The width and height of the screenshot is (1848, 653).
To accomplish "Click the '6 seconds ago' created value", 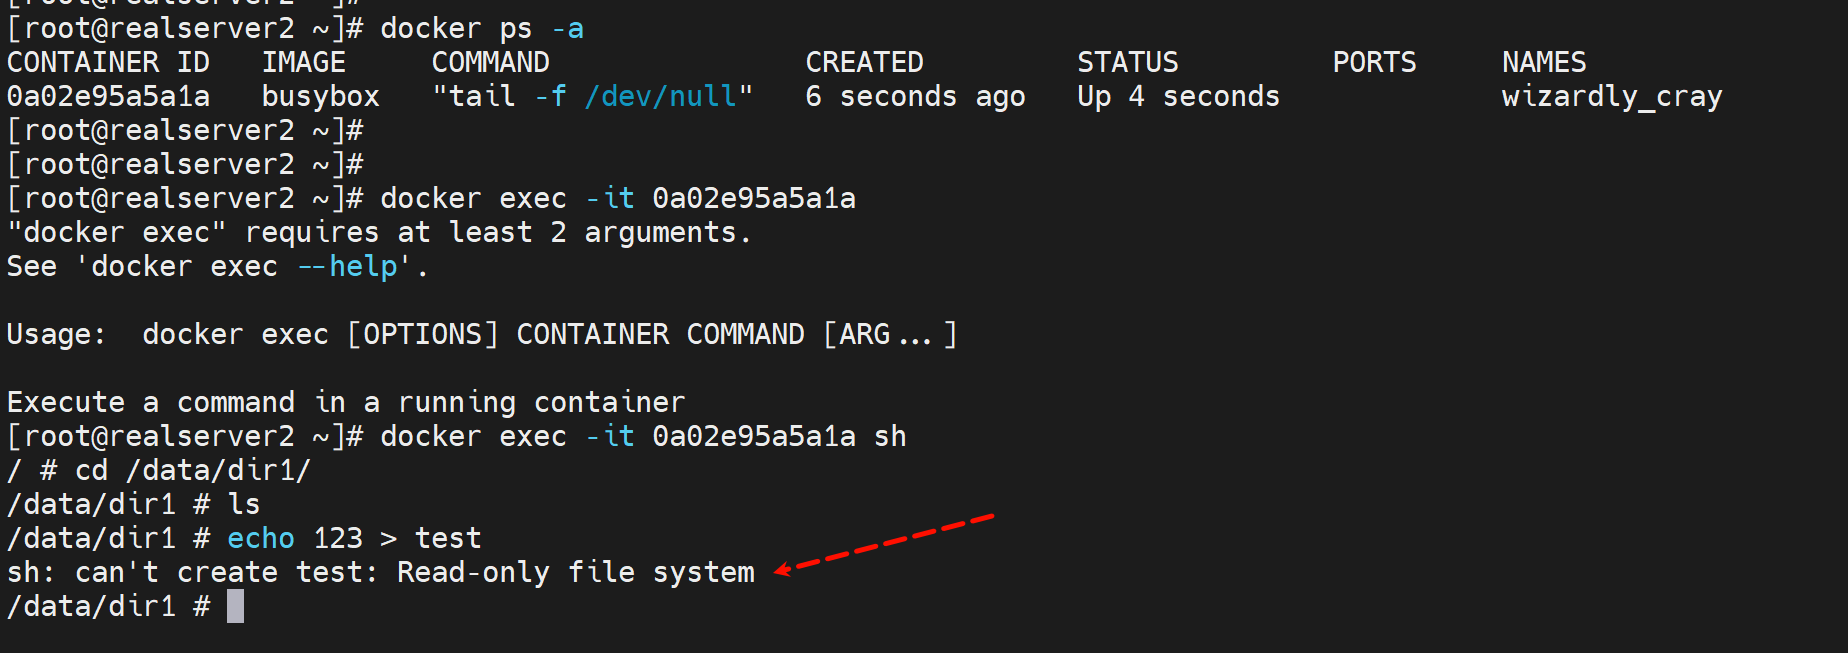I will pyautogui.click(x=915, y=96).
